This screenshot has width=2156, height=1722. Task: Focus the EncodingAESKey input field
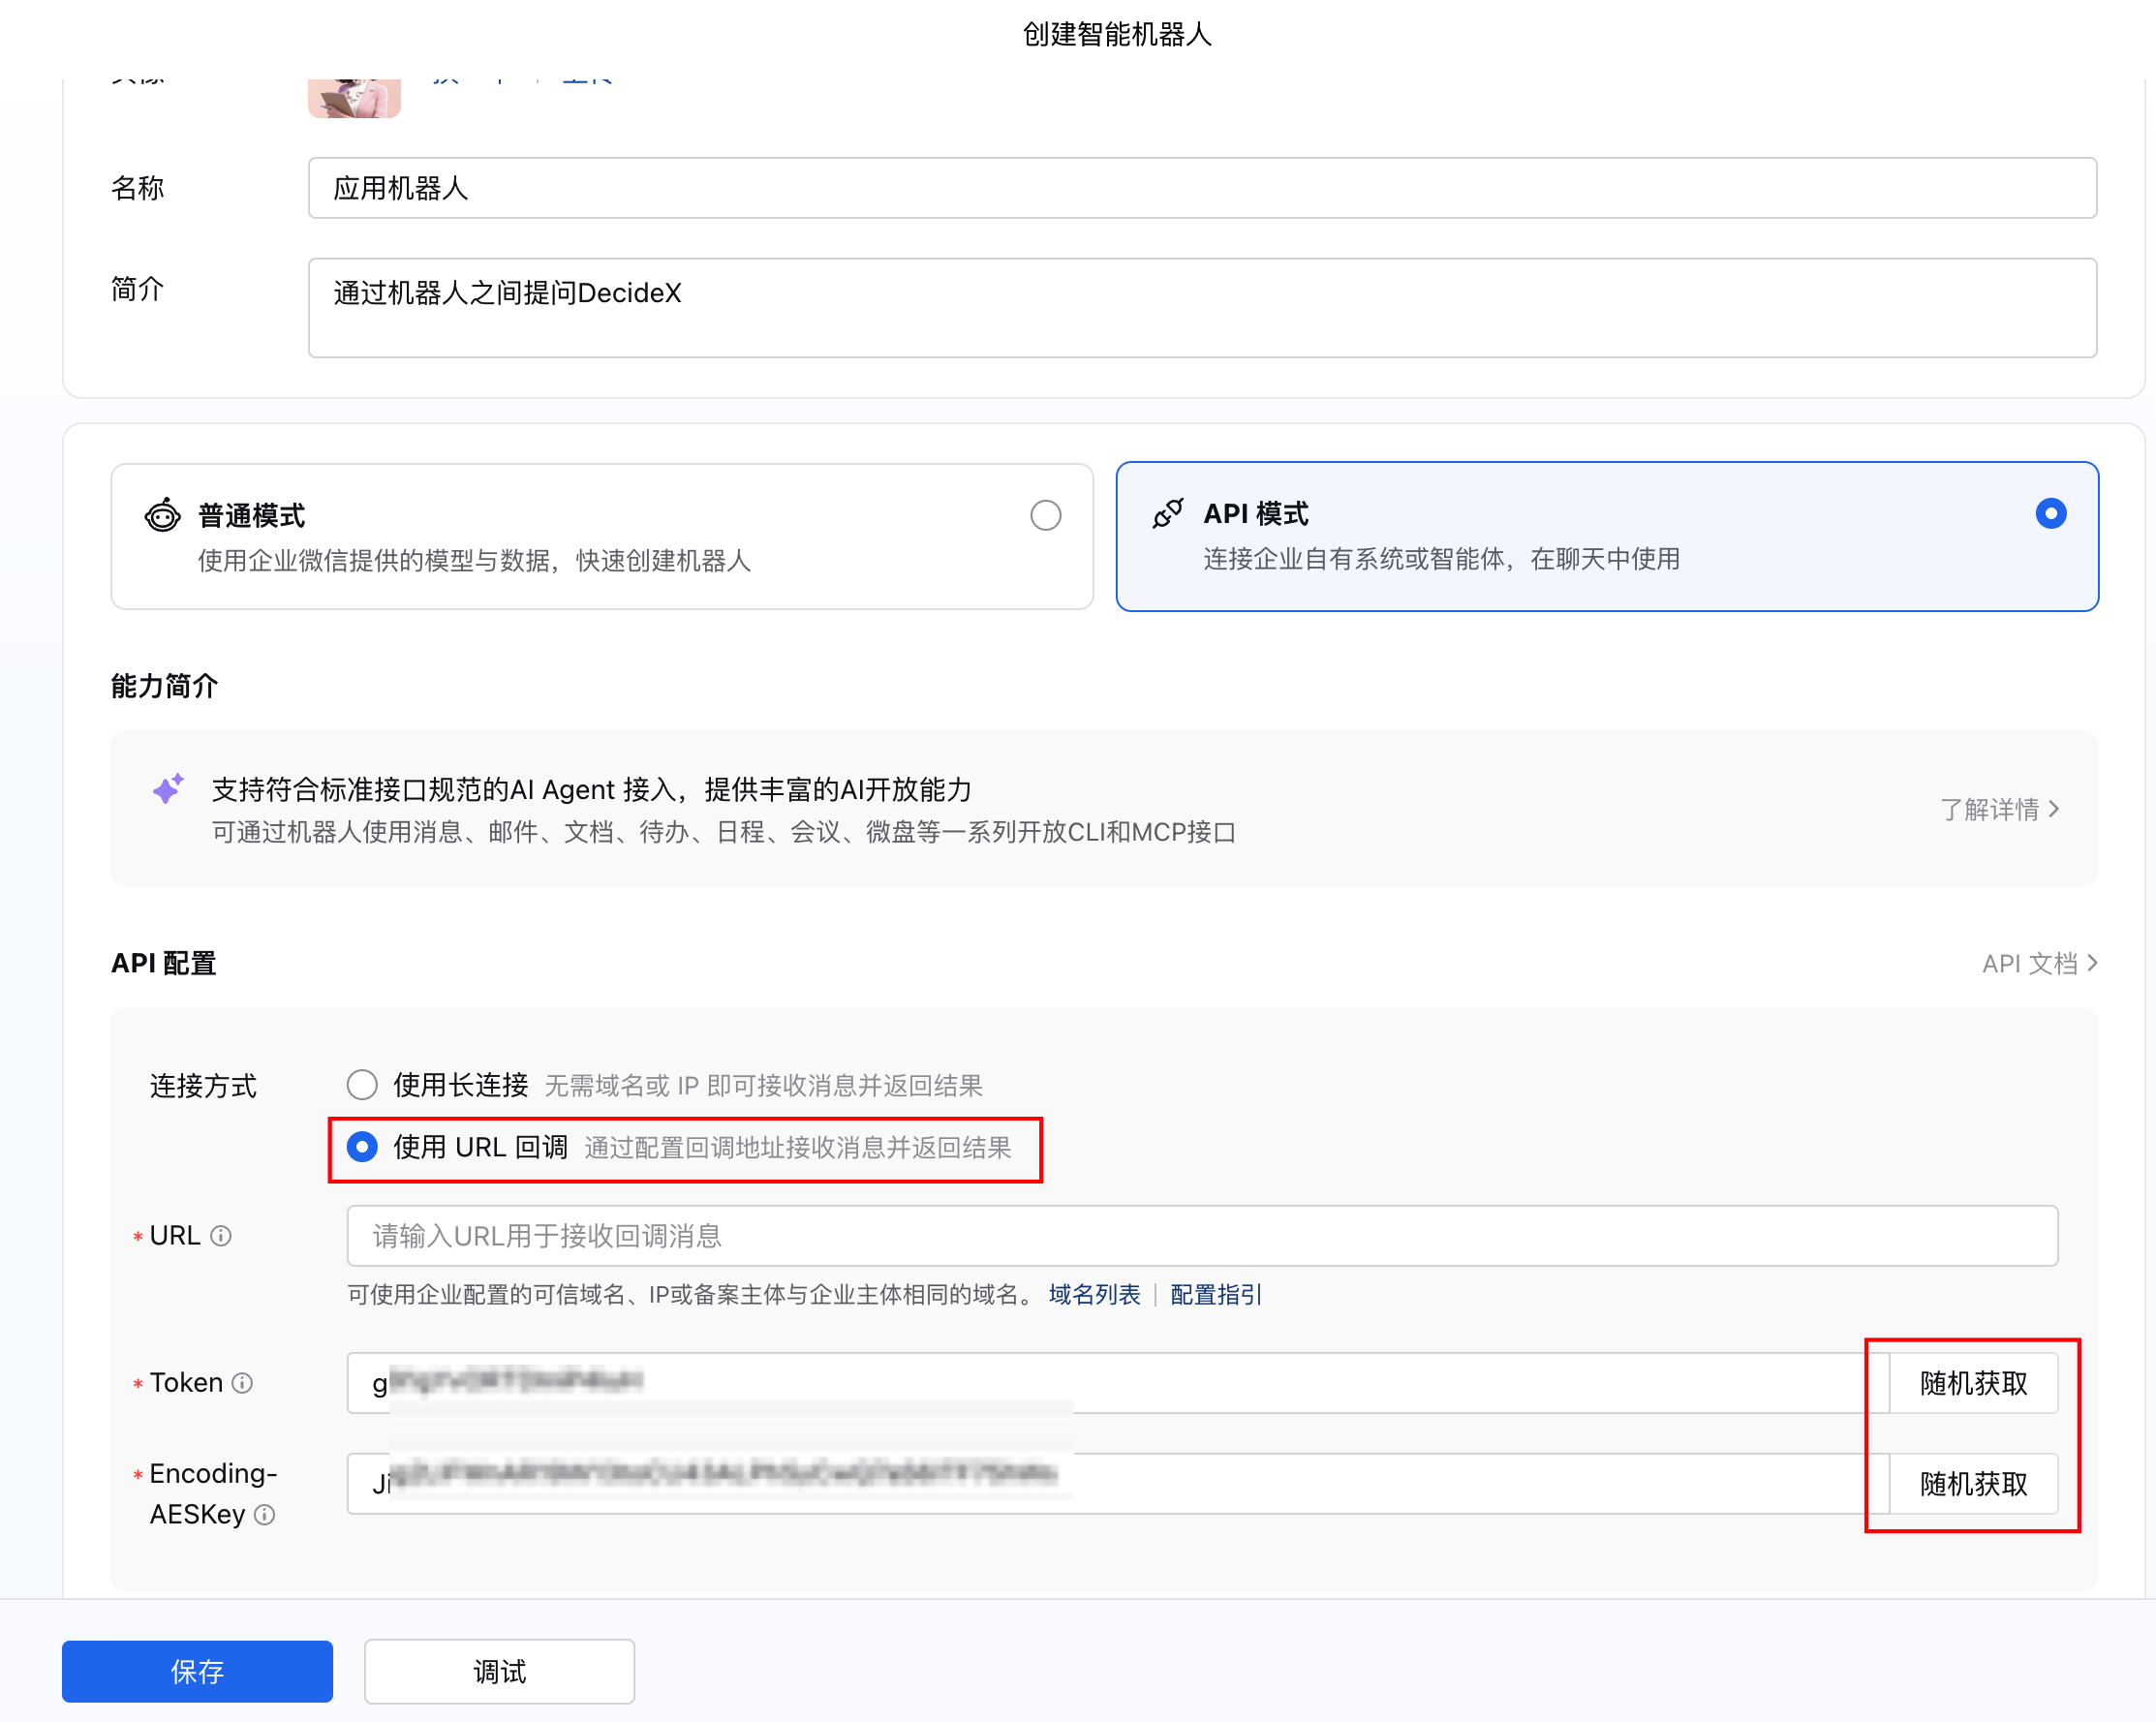1117,1484
